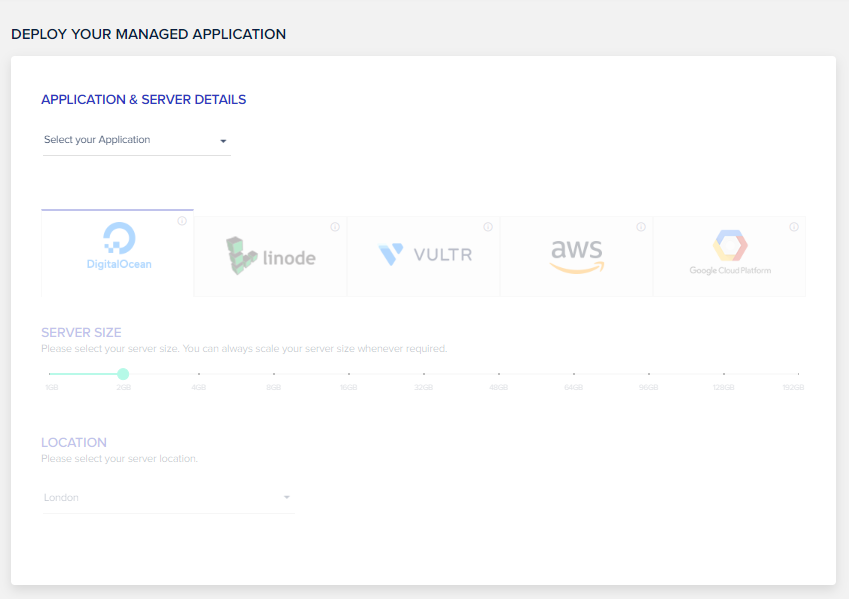Set server size to 128GB mark
Viewport: 849px width, 599px height.
point(724,374)
